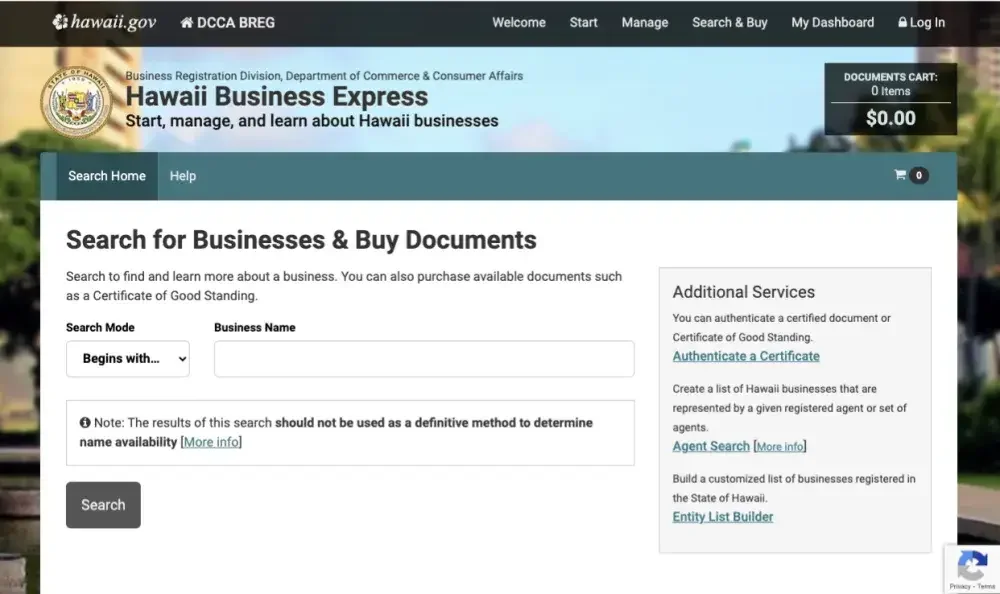Open the Welcome menu item

pyautogui.click(x=518, y=22)
